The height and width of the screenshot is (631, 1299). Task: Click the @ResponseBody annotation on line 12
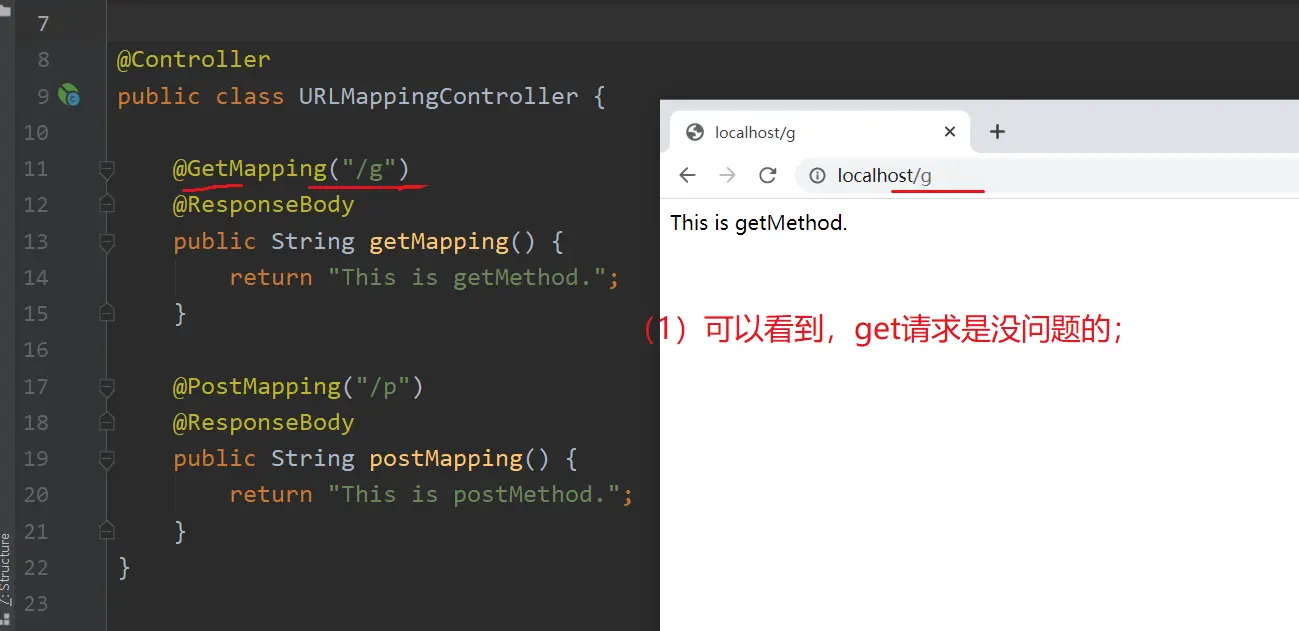(x=264, y=205)
